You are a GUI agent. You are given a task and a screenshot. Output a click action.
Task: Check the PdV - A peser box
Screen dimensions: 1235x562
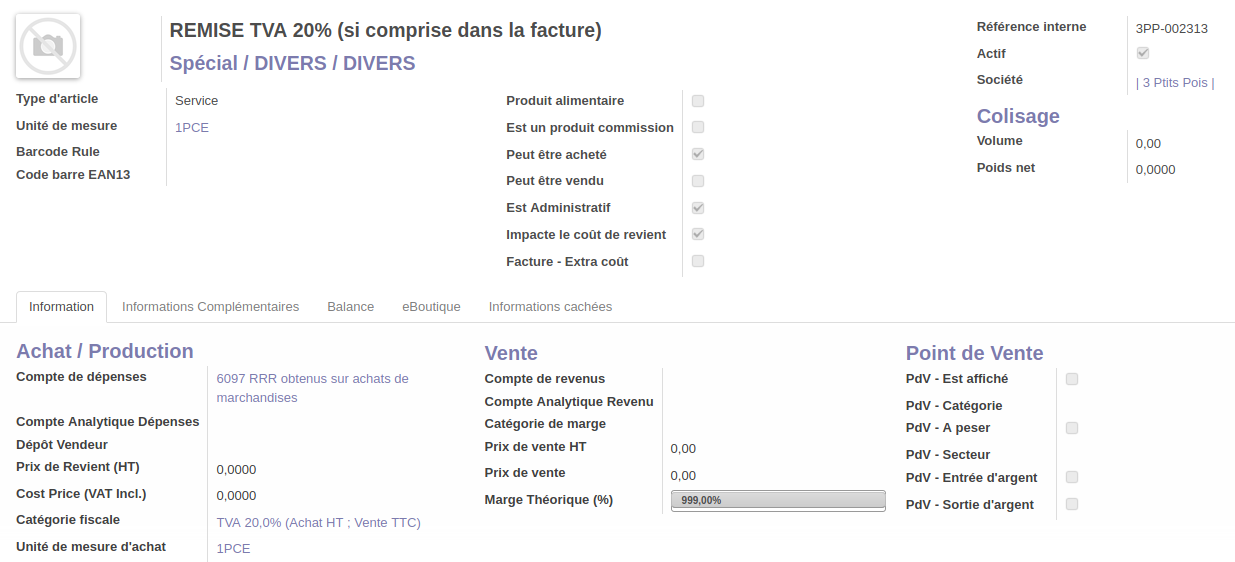click(1072, 428)
